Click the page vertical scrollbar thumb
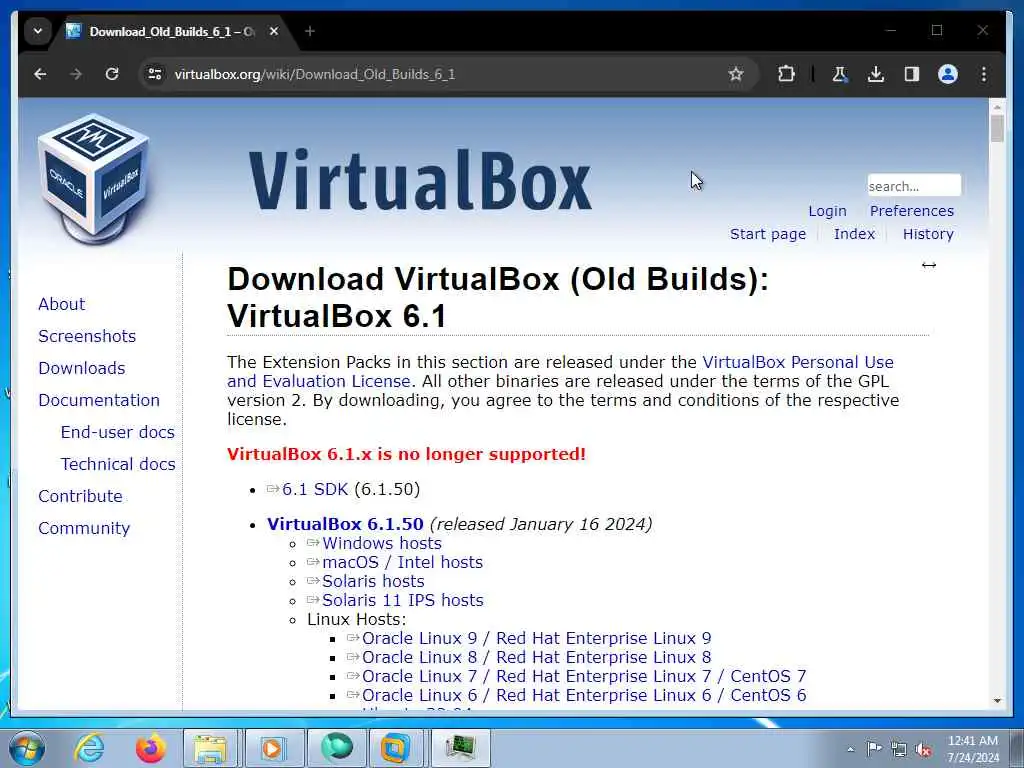Image resolution: width=1024 pixels, height=768 pixels. tap(997, 129)
